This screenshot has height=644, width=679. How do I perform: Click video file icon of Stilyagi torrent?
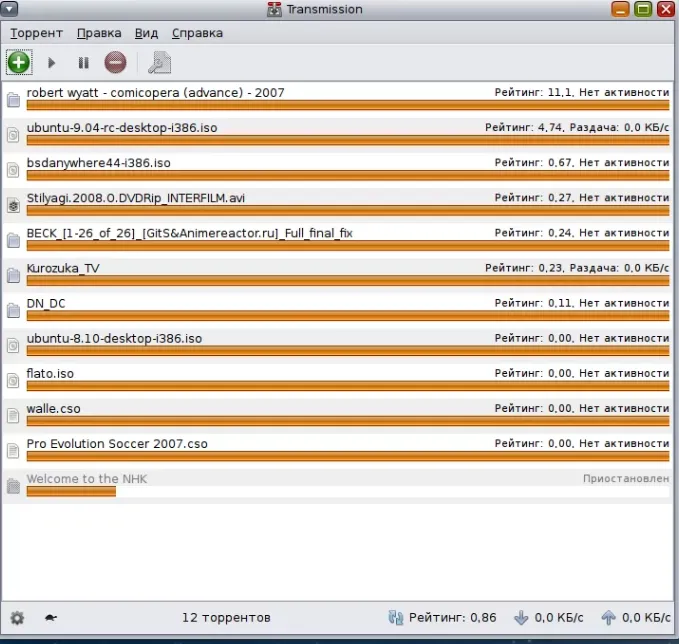click(13, 205)
